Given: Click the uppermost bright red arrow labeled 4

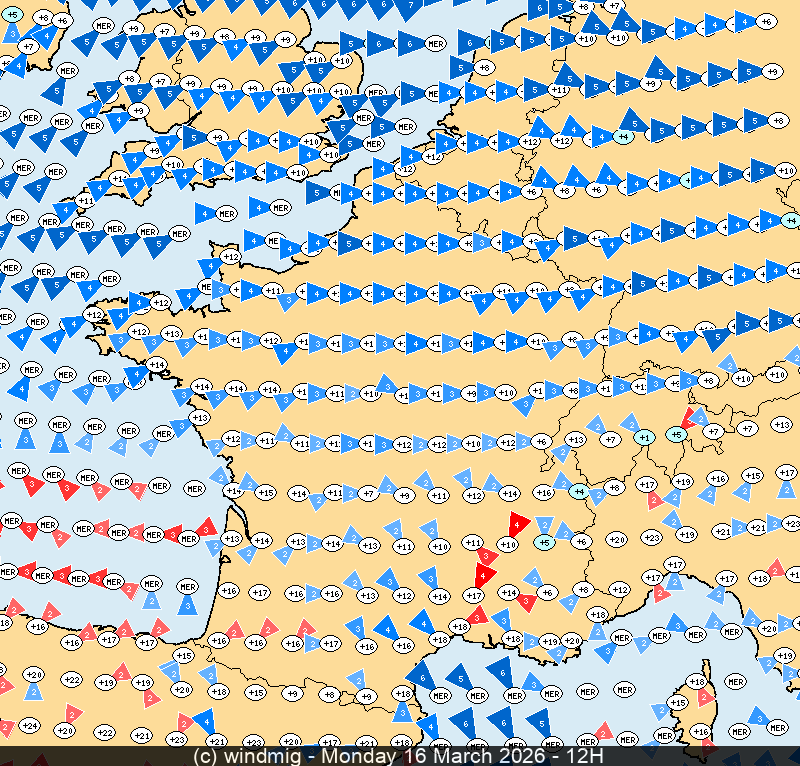Looking at the screenshot, I should pyautogui.click(x=517, y=523).
